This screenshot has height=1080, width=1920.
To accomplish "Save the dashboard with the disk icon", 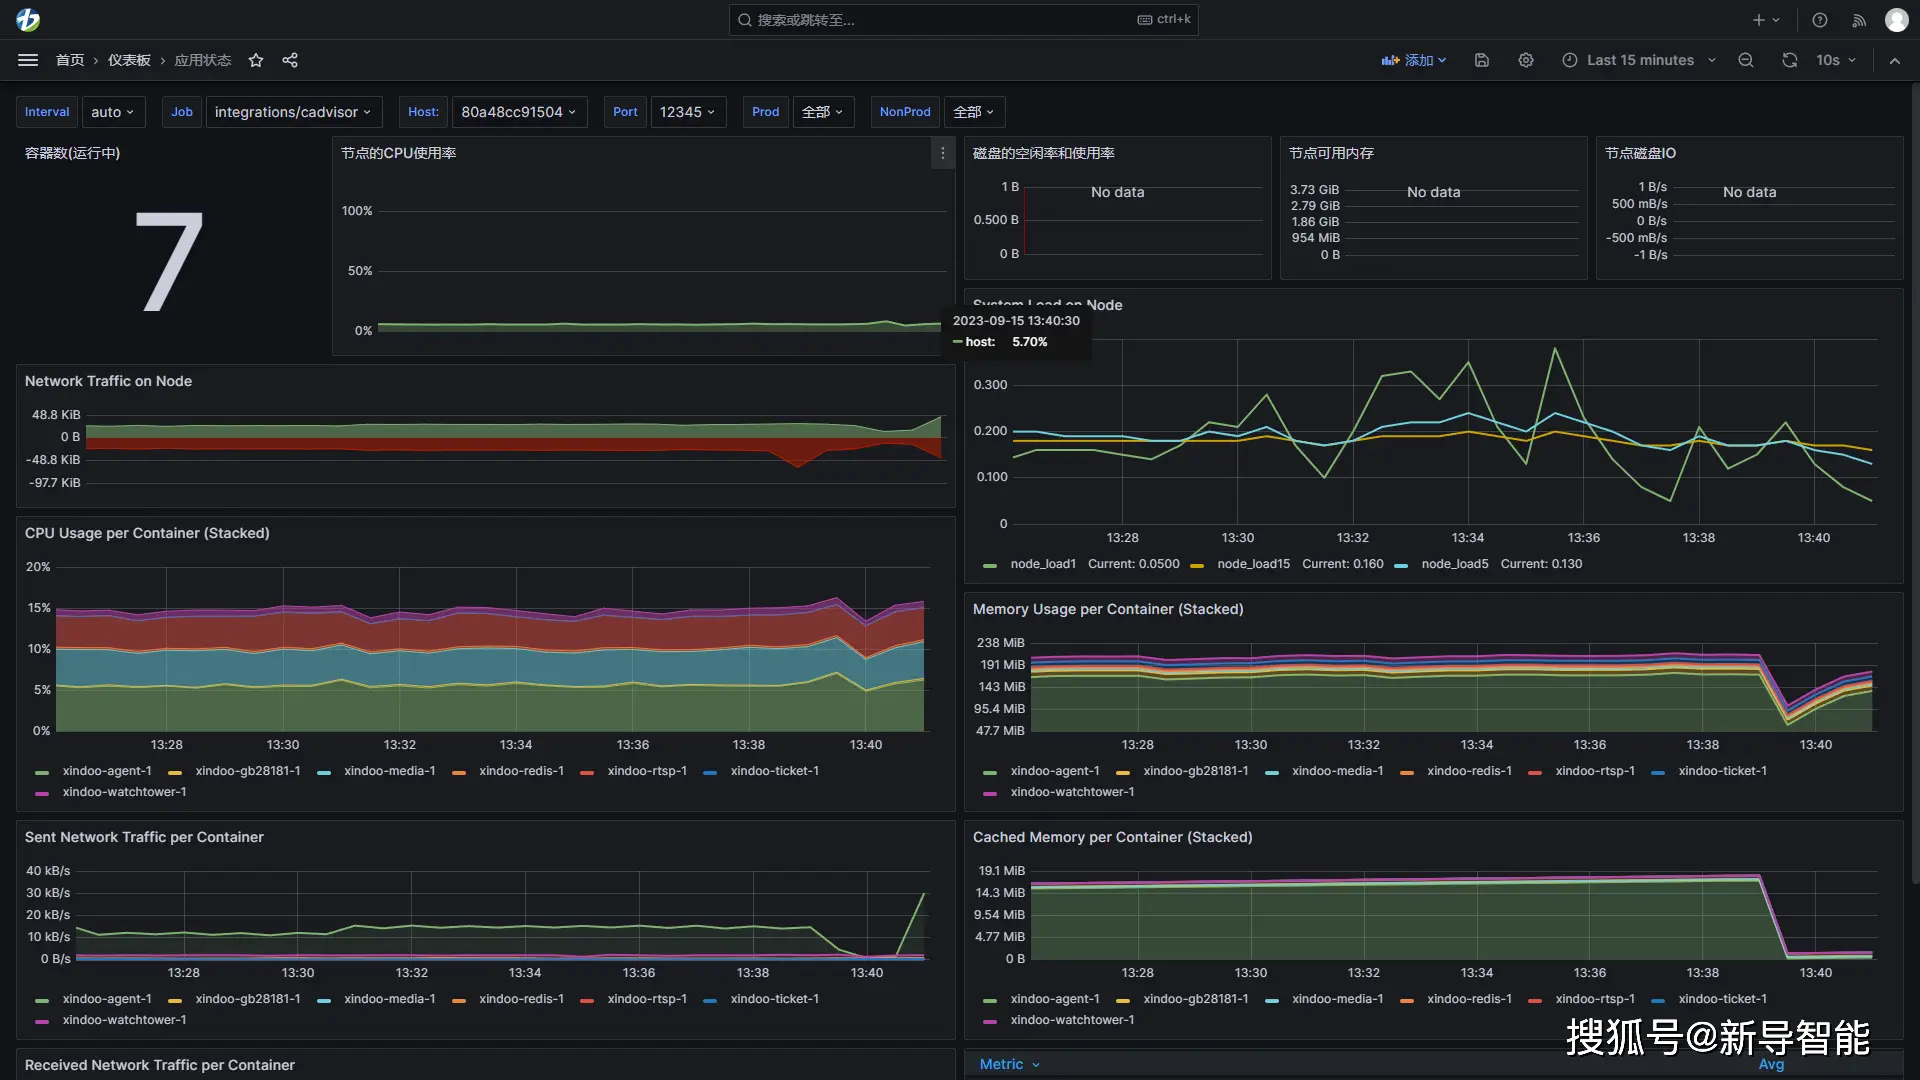I will pyautogui.click(x=1482, y=60).
